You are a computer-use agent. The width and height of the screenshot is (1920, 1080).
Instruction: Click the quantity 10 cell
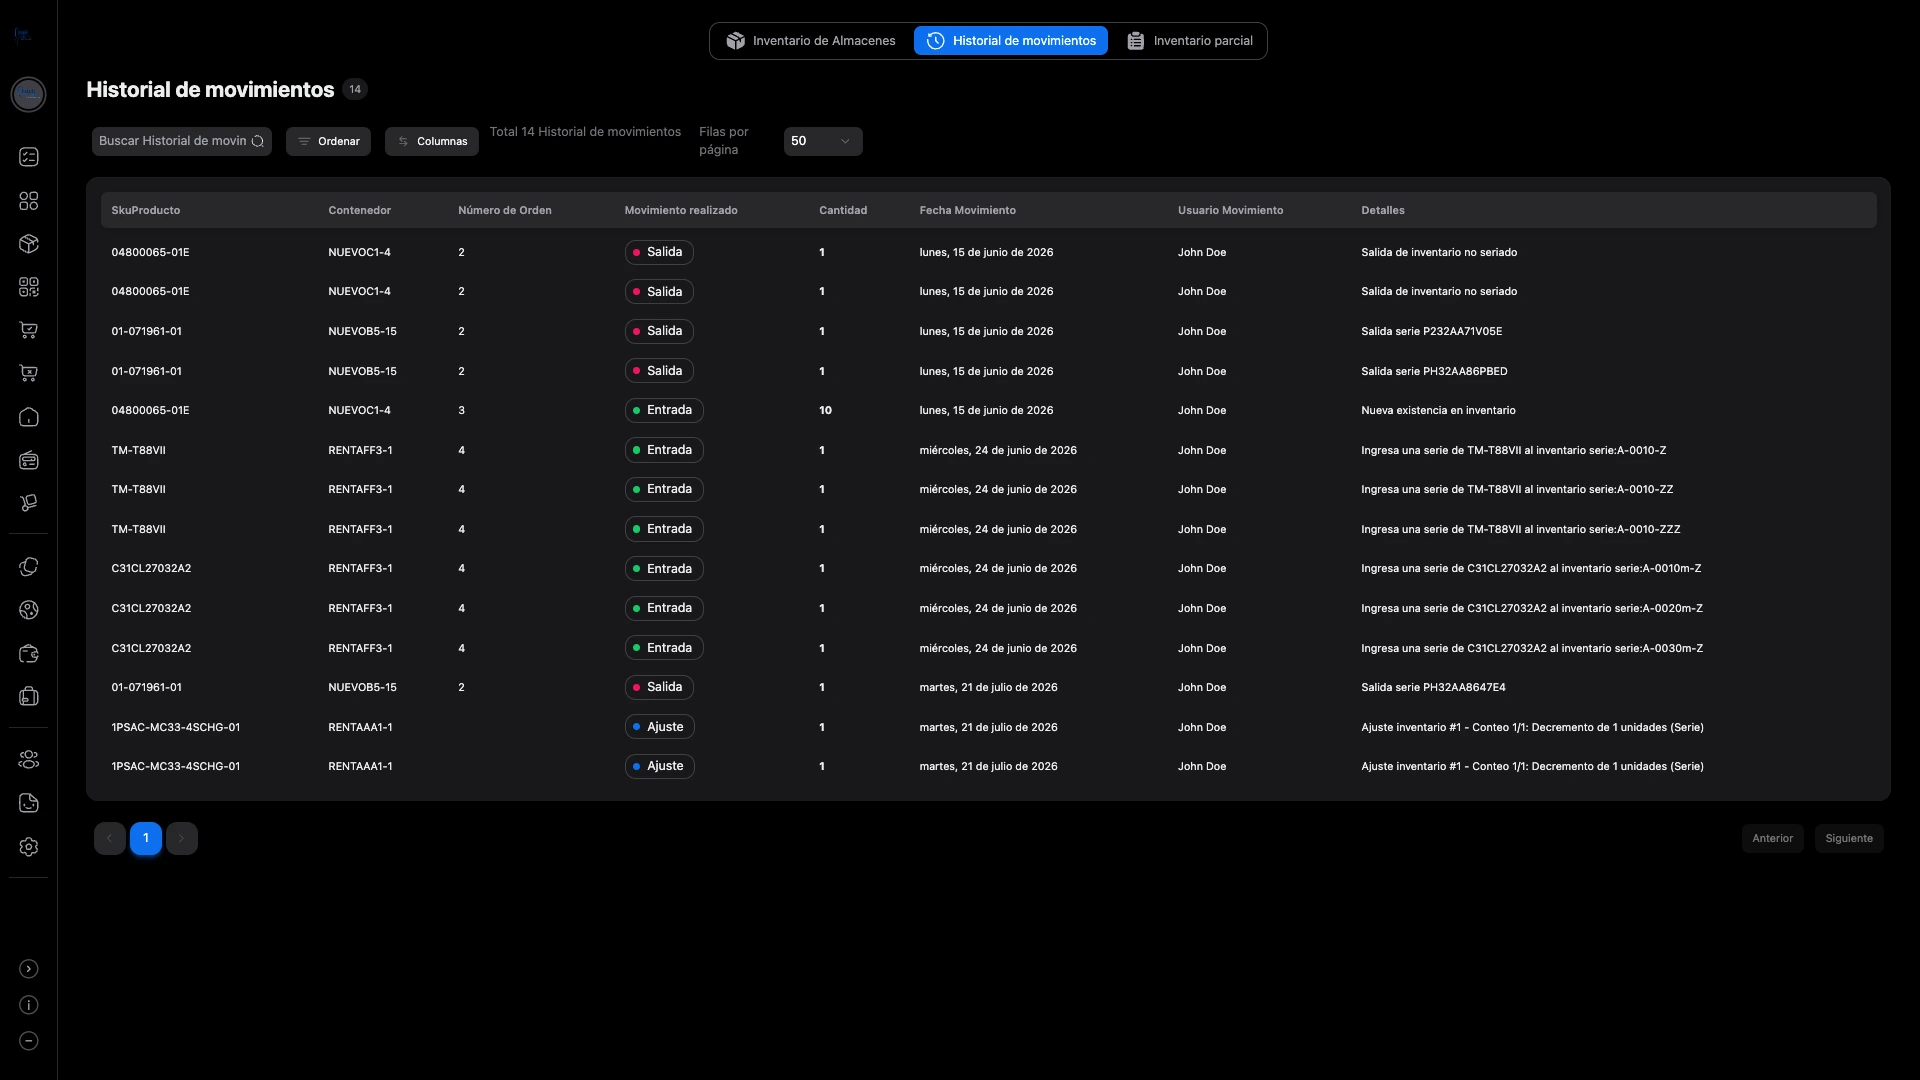825,410
